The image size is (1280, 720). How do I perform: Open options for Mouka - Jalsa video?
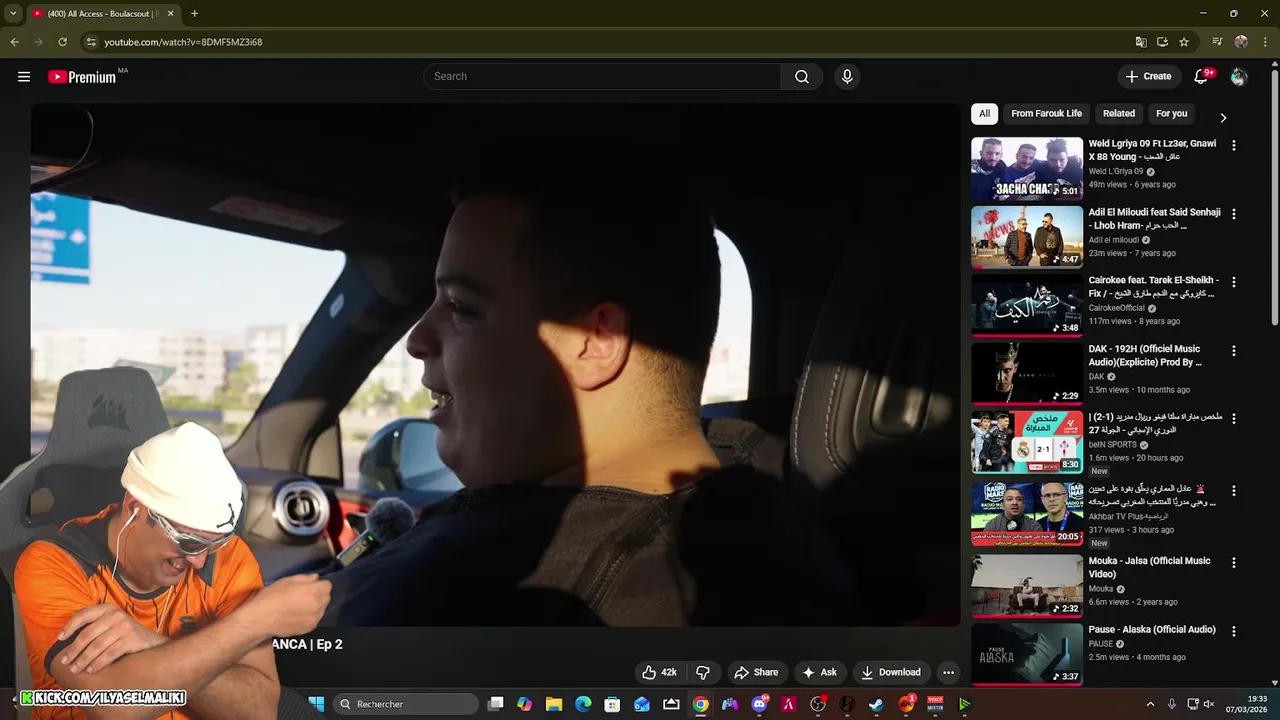[1234, 563]
